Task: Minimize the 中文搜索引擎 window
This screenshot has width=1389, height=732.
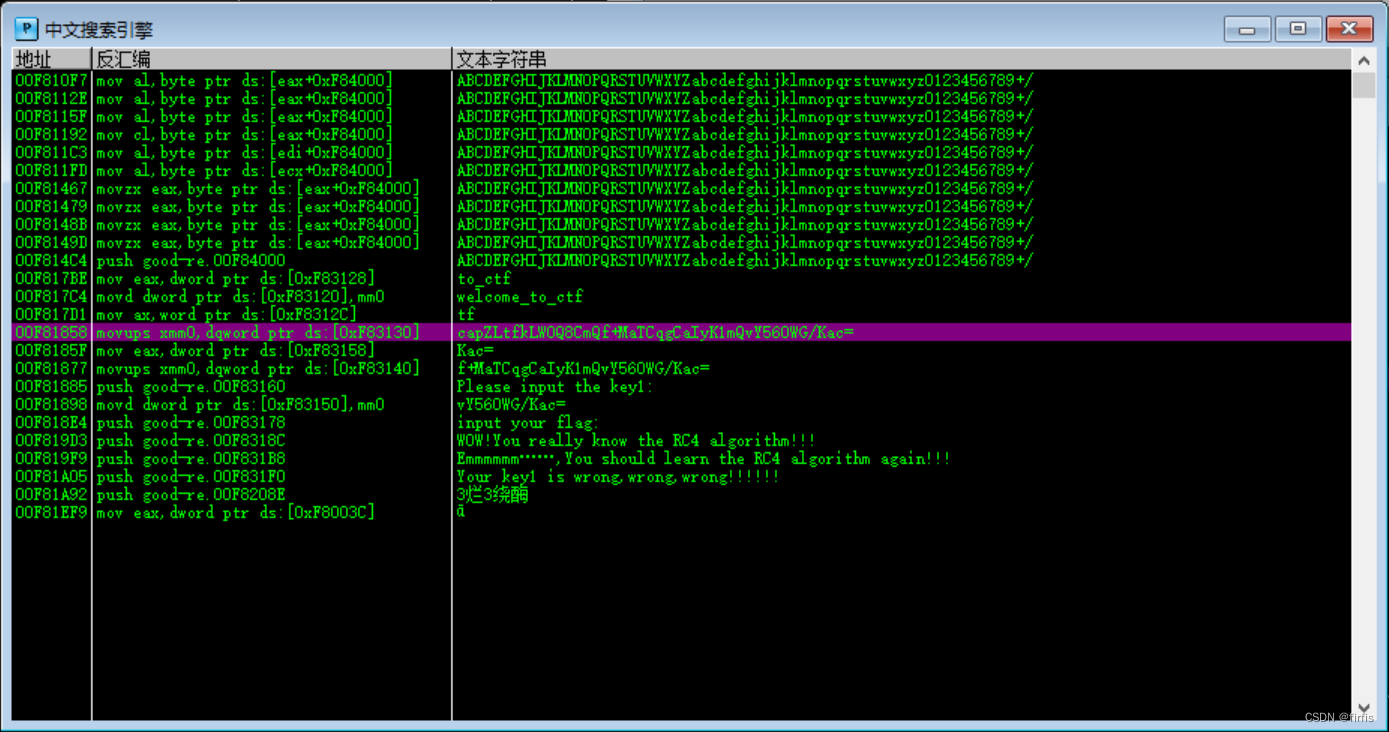Action: (x=1247, y=29)
